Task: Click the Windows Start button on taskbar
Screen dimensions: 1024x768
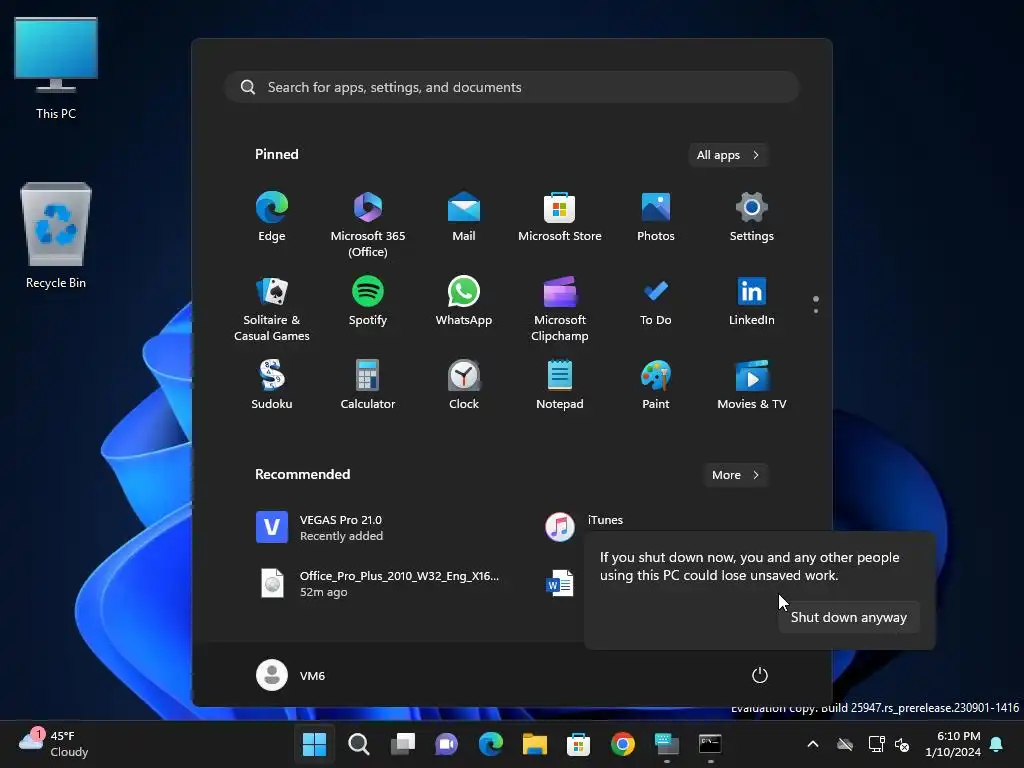Action: click(314, 744)
